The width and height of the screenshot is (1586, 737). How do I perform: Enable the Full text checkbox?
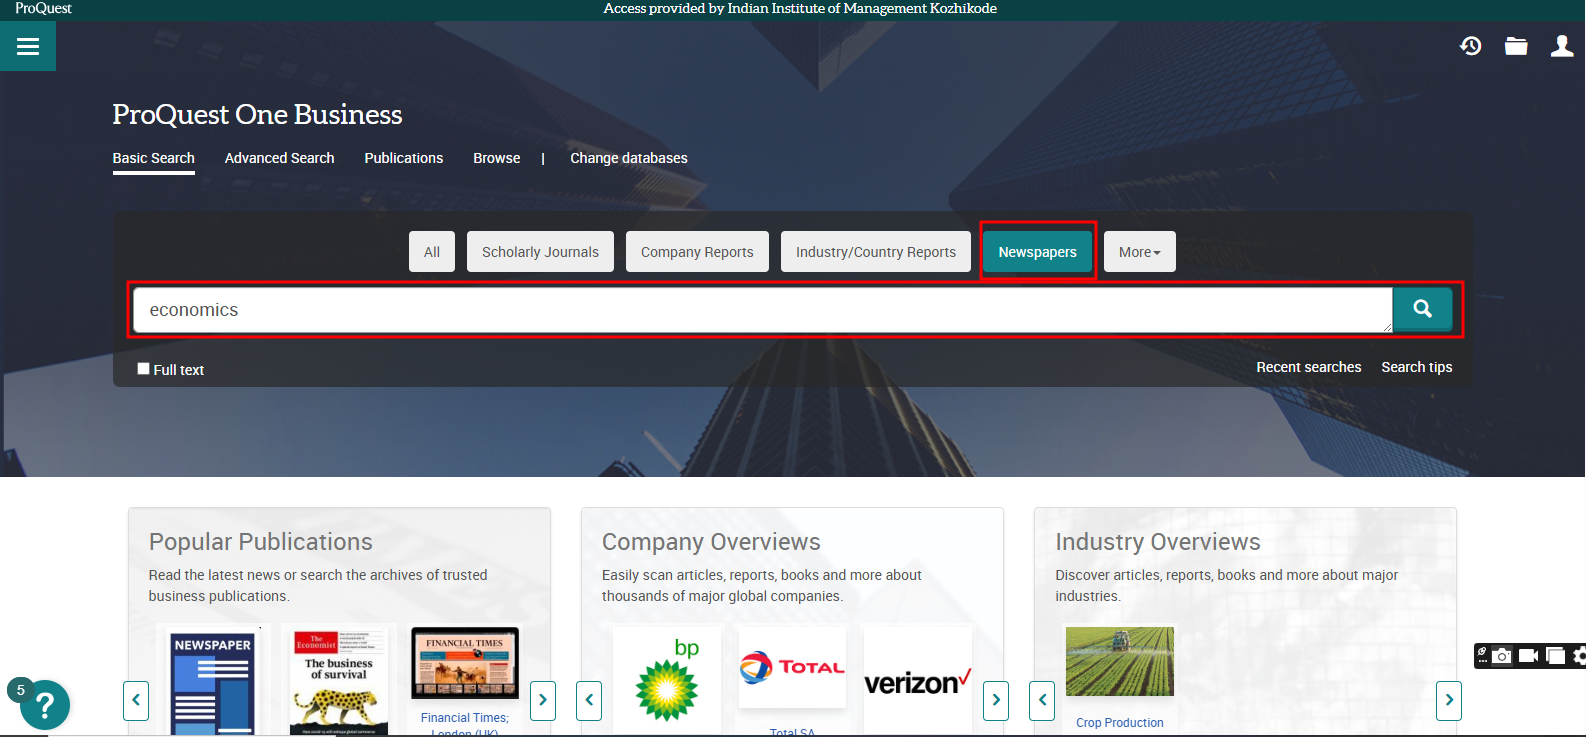(144, 369)
